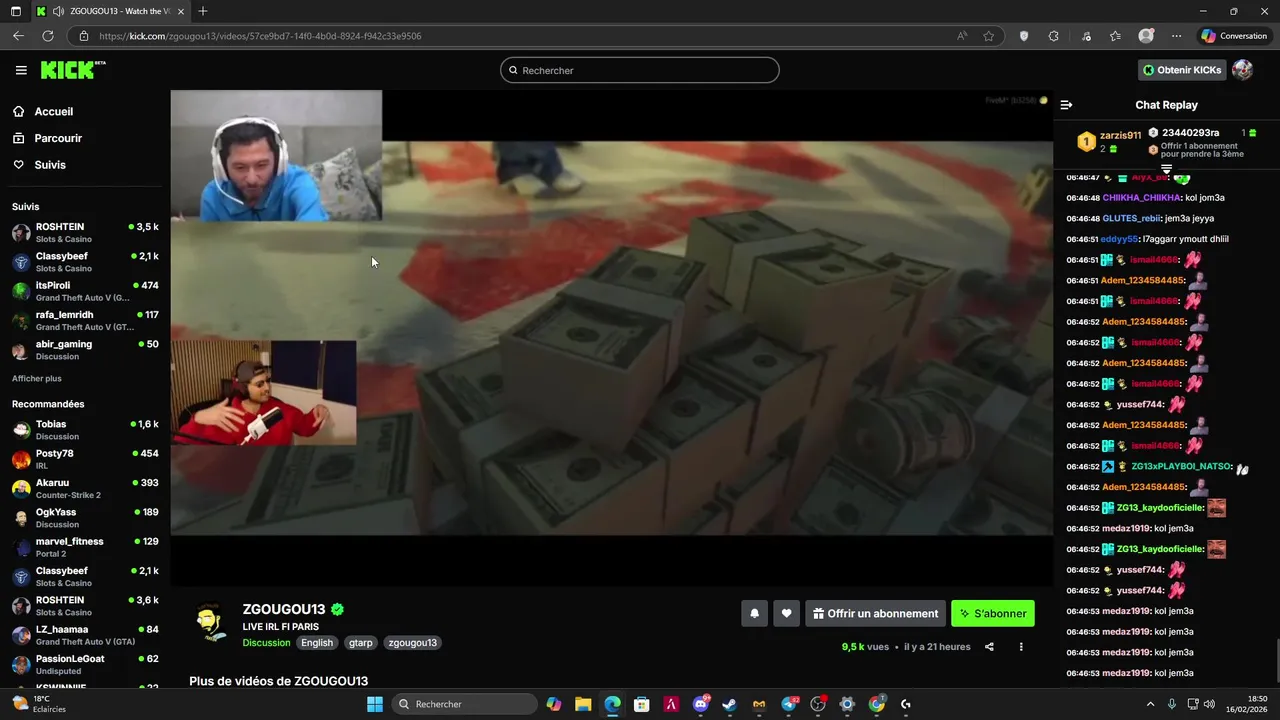Viewport: 1280px width, 720px height.
Task: Show hidden system tray icons
Action: pyautogui.click(x=1150, y=704)
